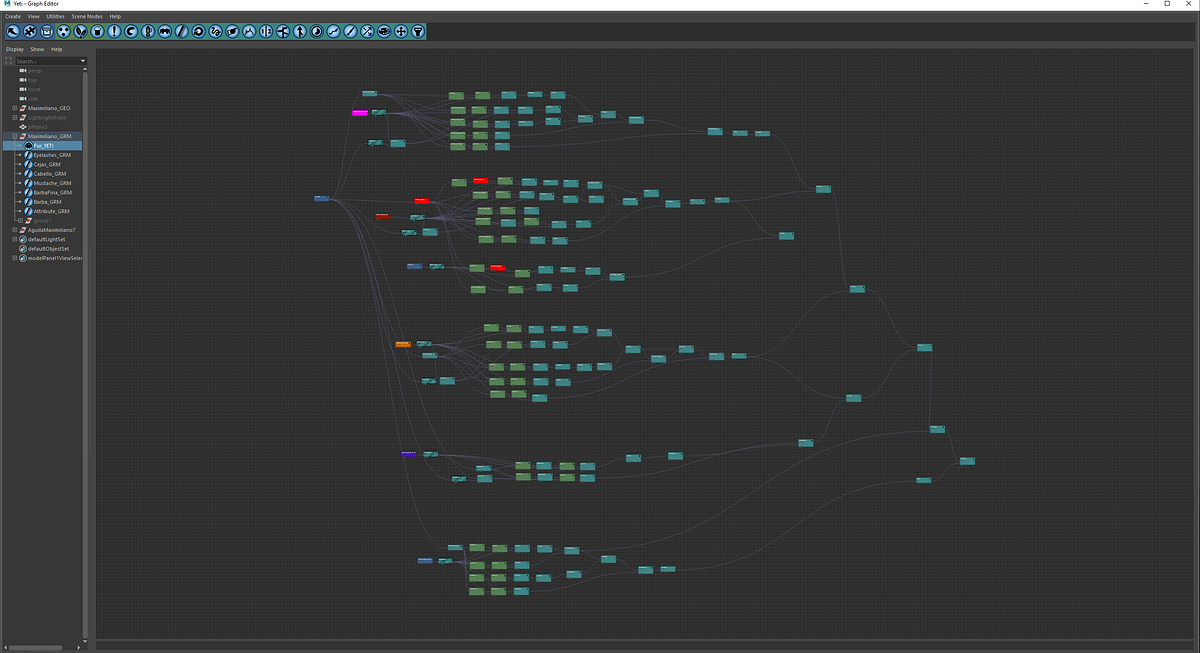Click the bat-shaped icon in the toolbar
This screenshot has width=1200, height=653.
(x=165, y=32)
